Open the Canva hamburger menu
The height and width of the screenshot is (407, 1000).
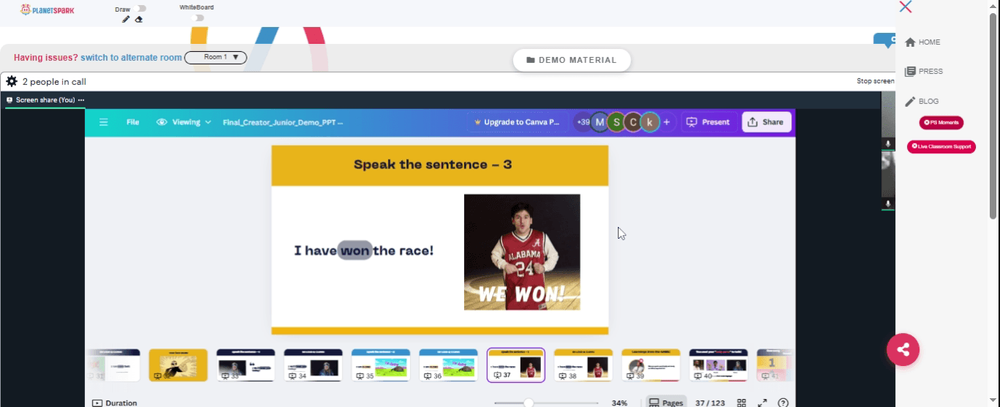tap(103, 122)
